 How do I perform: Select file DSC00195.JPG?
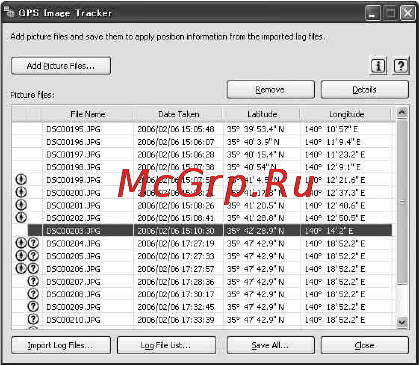[x=73, y=129]
